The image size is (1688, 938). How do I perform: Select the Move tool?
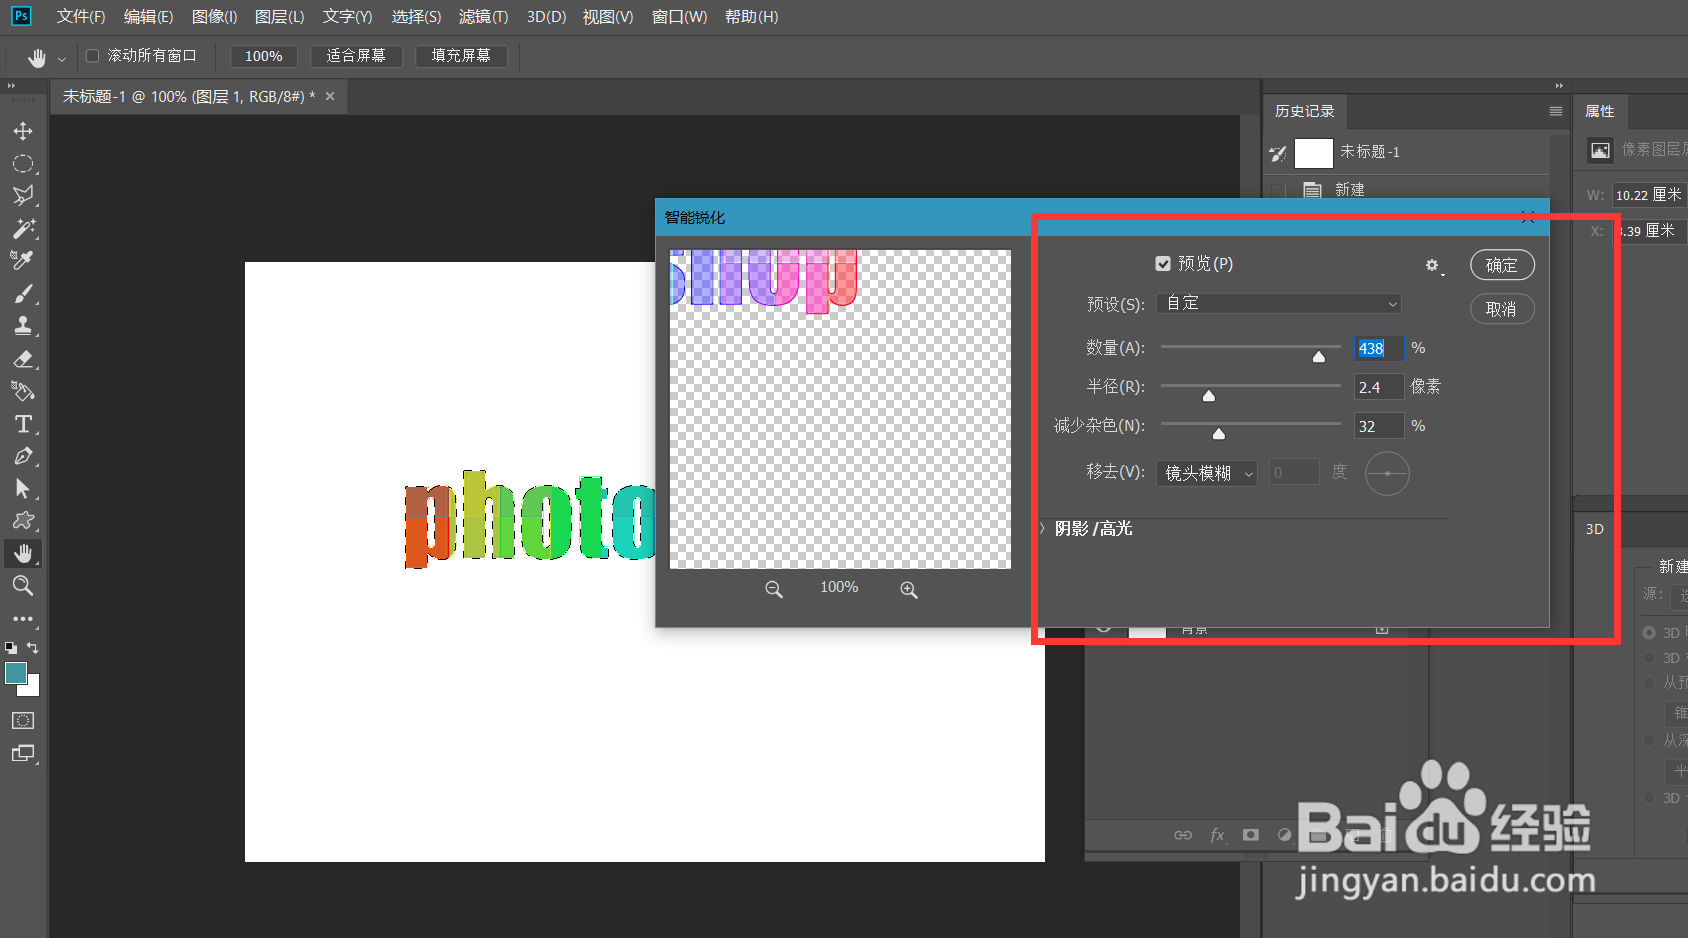coord(23,131)
